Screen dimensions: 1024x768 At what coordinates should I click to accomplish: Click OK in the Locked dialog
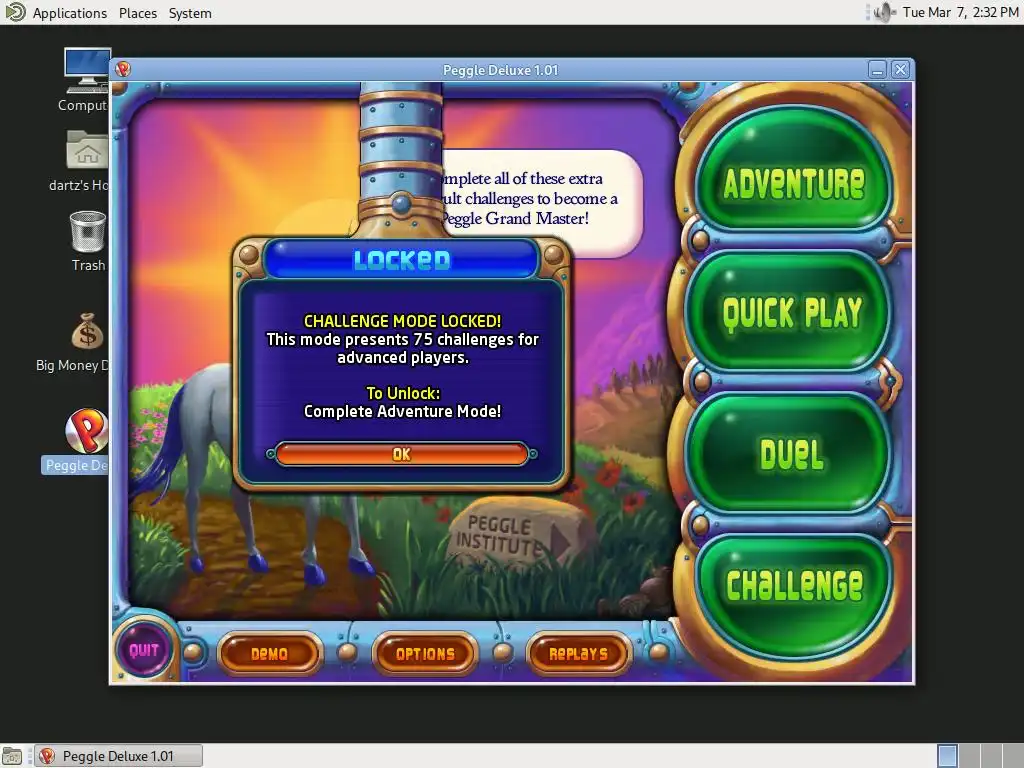[x=402, y=454]
